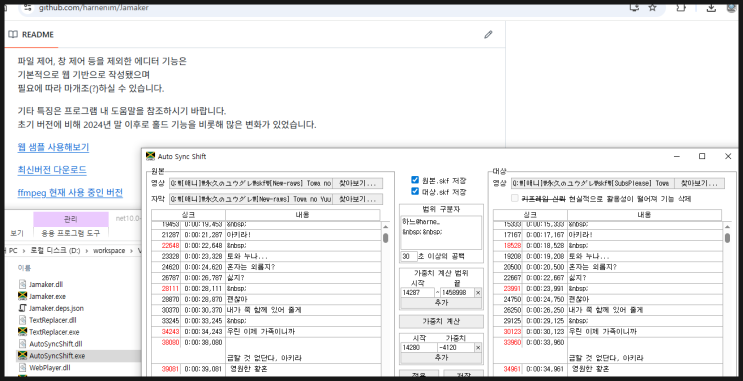Select the Jamaker.dll file icon
The width and height of the screenshot is (743, 381).
click(x=22, y=284)
